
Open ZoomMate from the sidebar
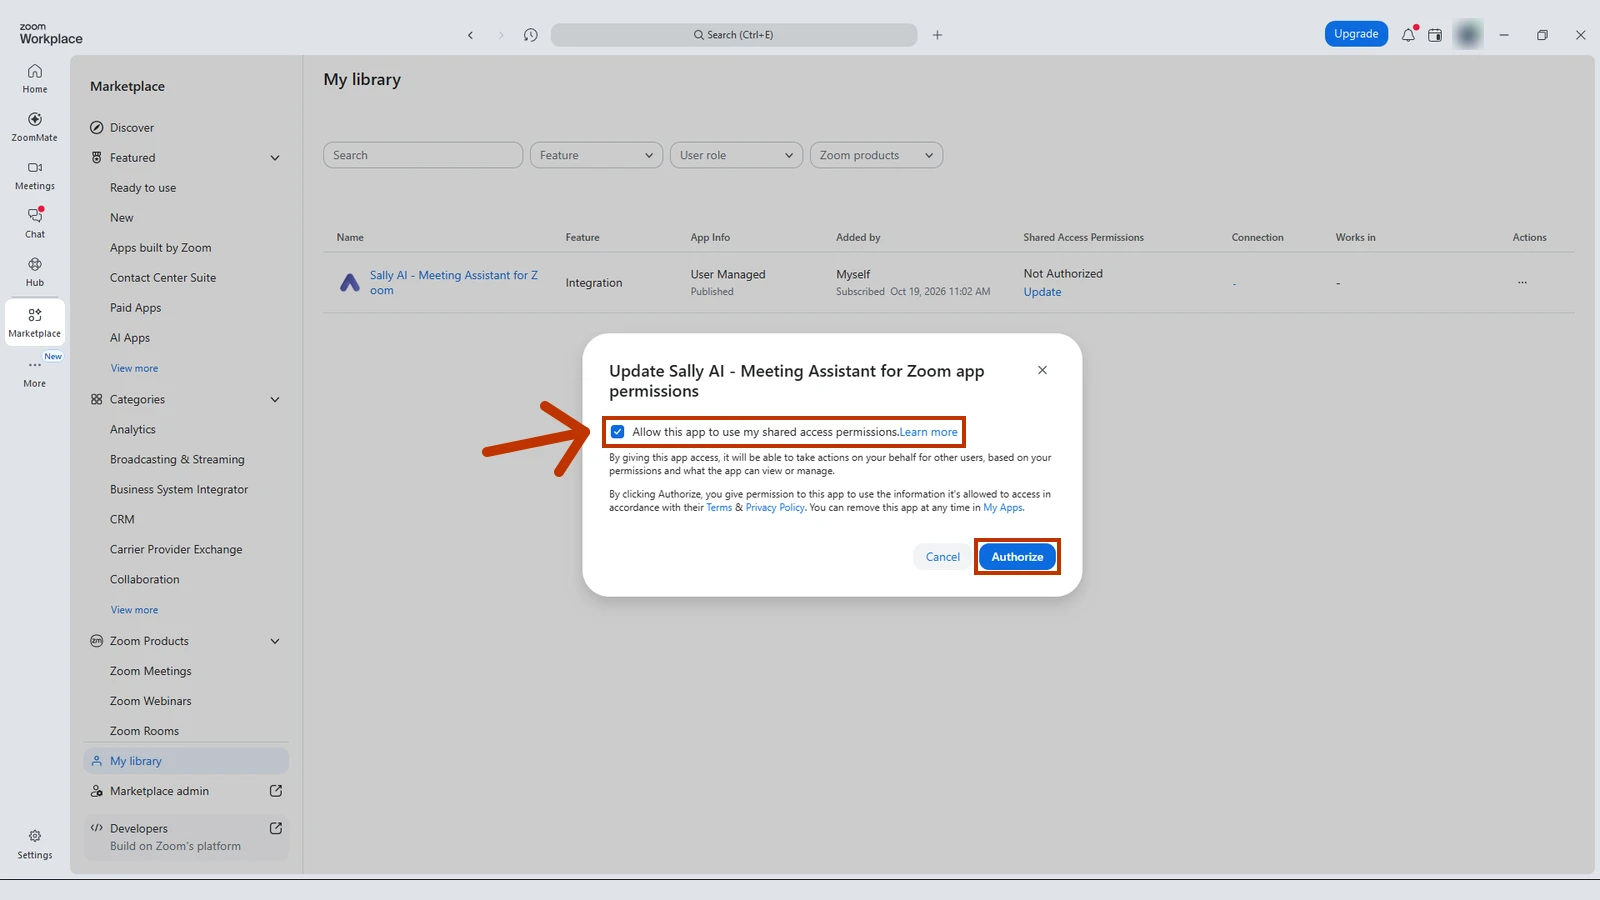click(x=35, y=127)
